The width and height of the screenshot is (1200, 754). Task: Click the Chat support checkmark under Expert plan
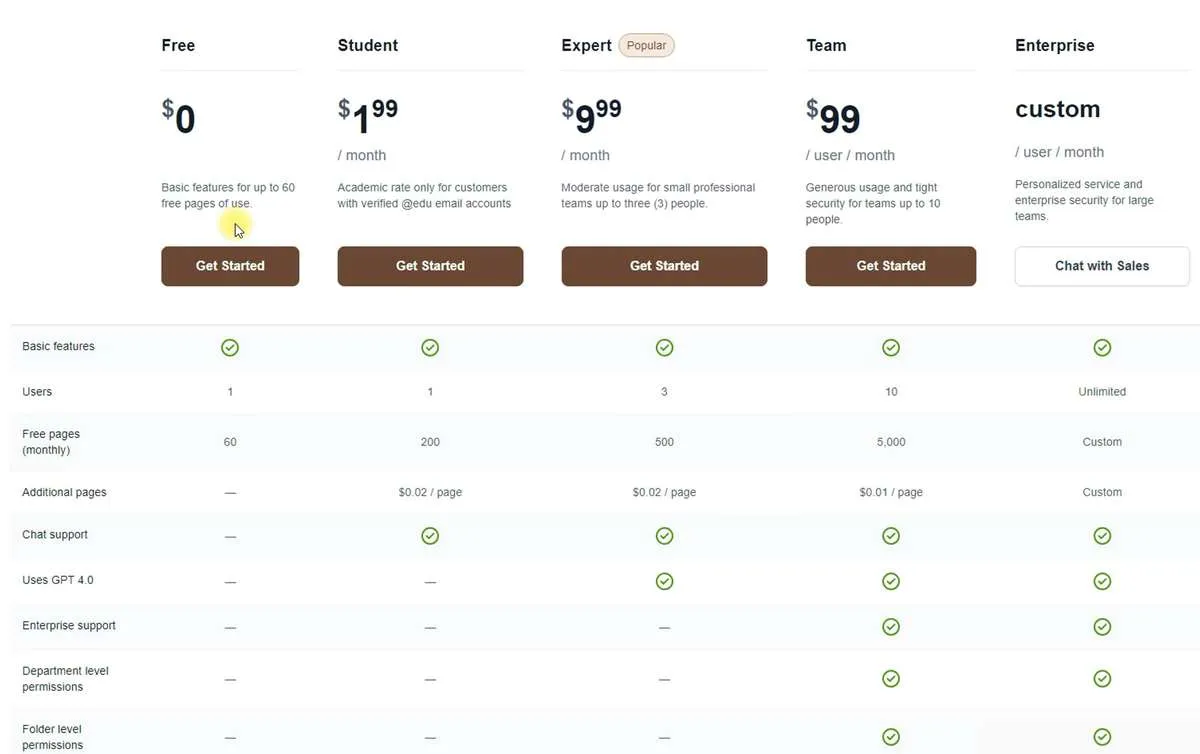click(x=664, y=535)
